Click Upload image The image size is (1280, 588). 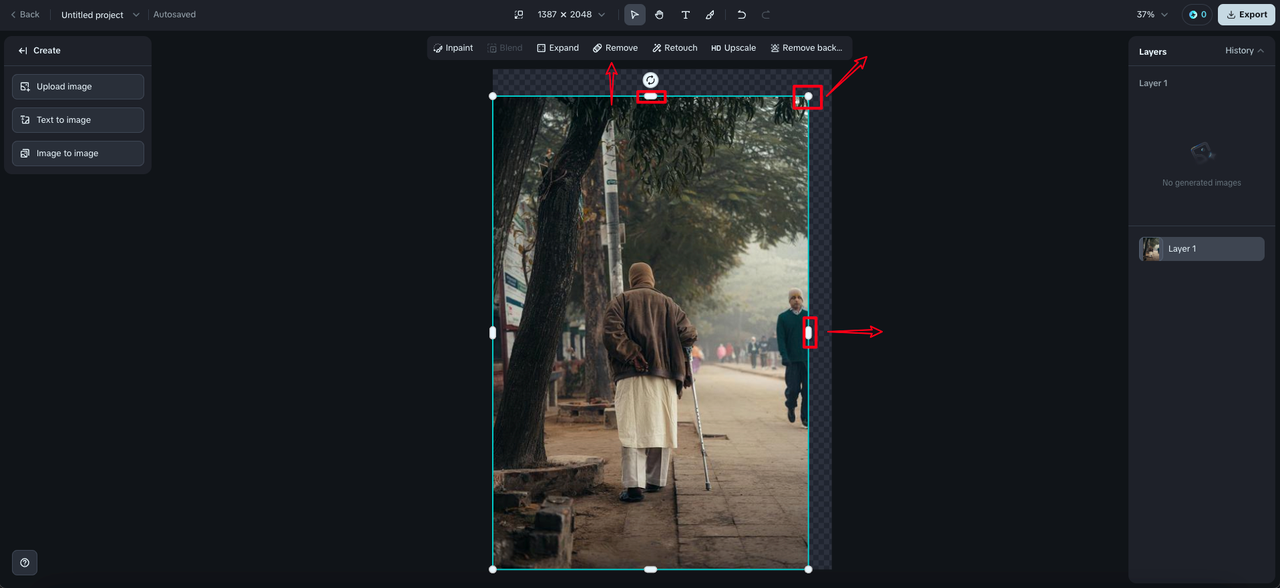coord(78,87)
